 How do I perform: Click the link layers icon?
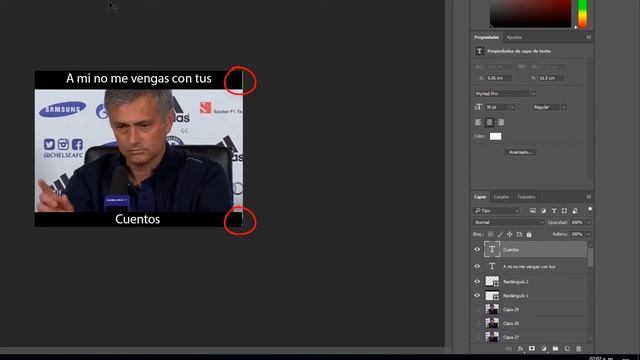tap(508, 349)
